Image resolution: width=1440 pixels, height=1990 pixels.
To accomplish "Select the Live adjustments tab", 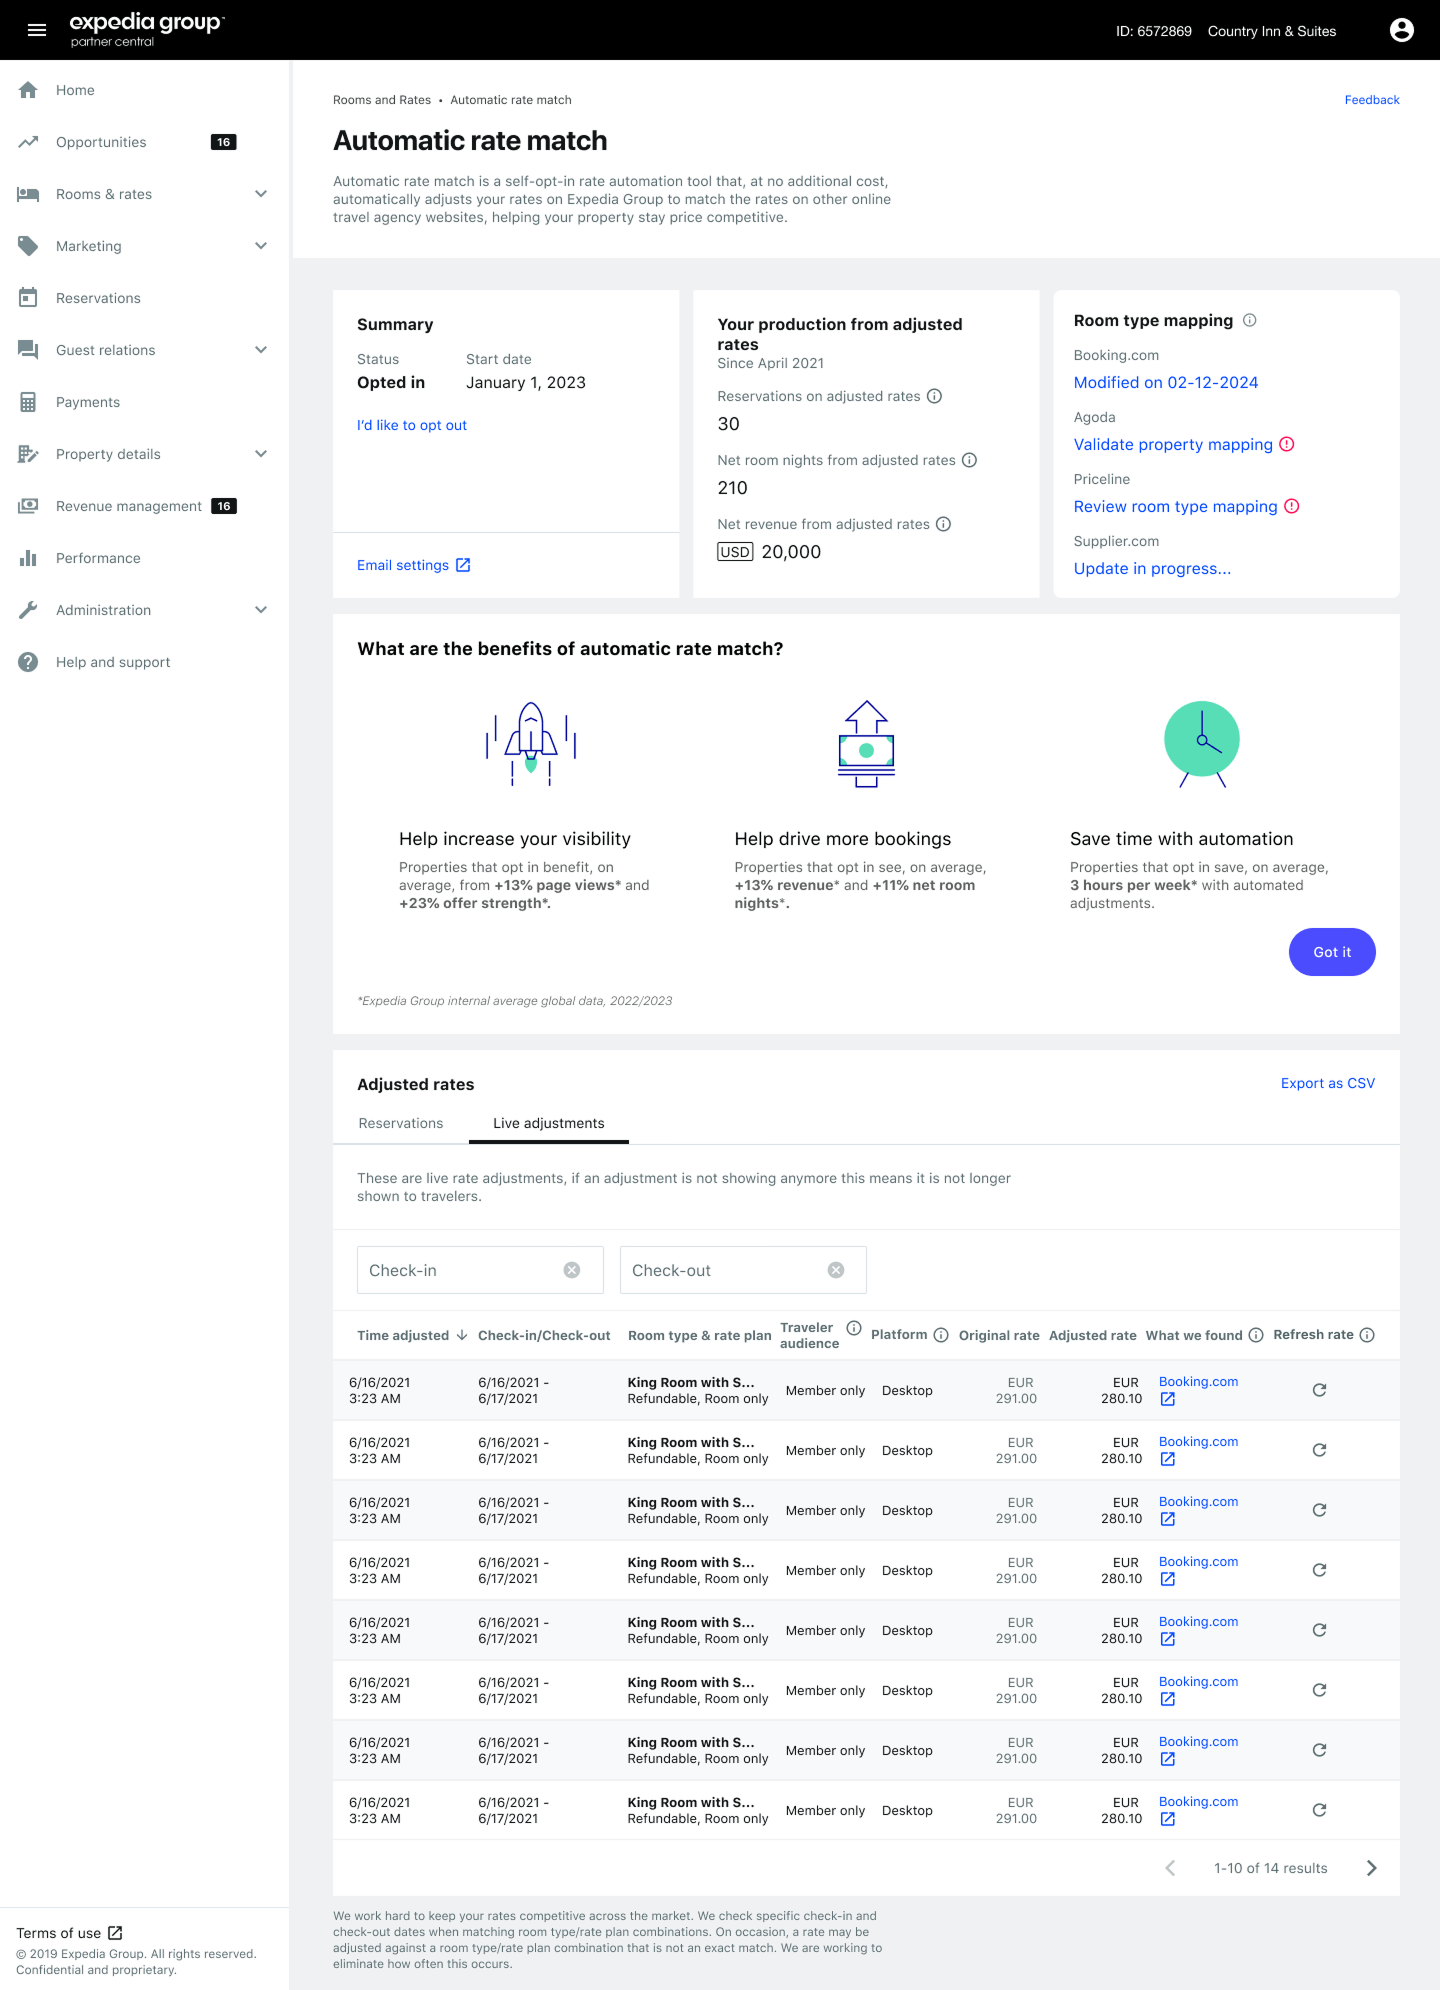I will [548, 1123].
